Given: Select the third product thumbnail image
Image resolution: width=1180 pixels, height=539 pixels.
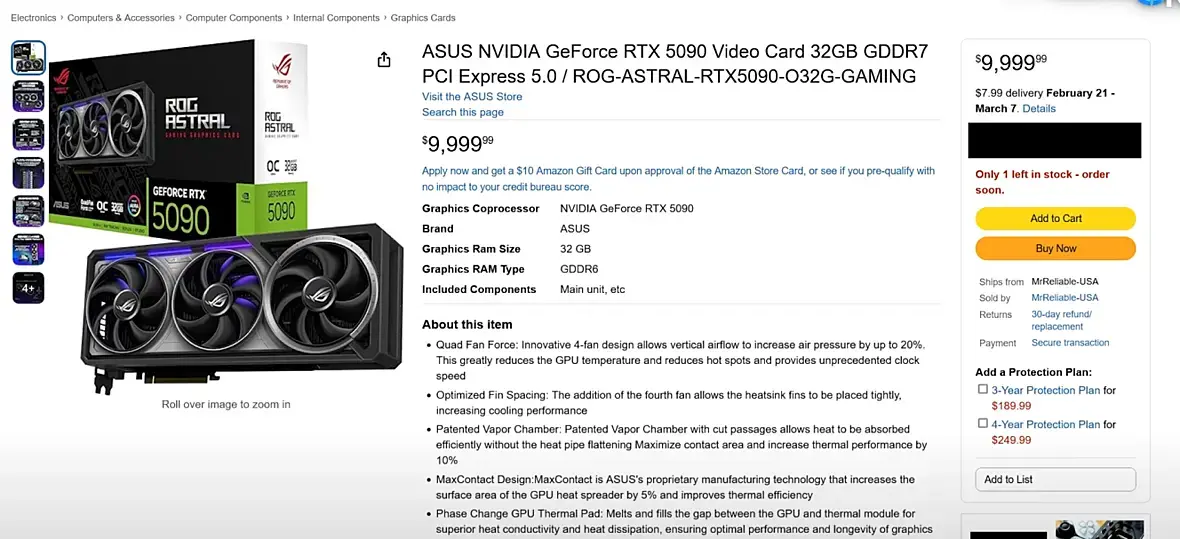Looking at the screenshot, I should tap(28, 134).
